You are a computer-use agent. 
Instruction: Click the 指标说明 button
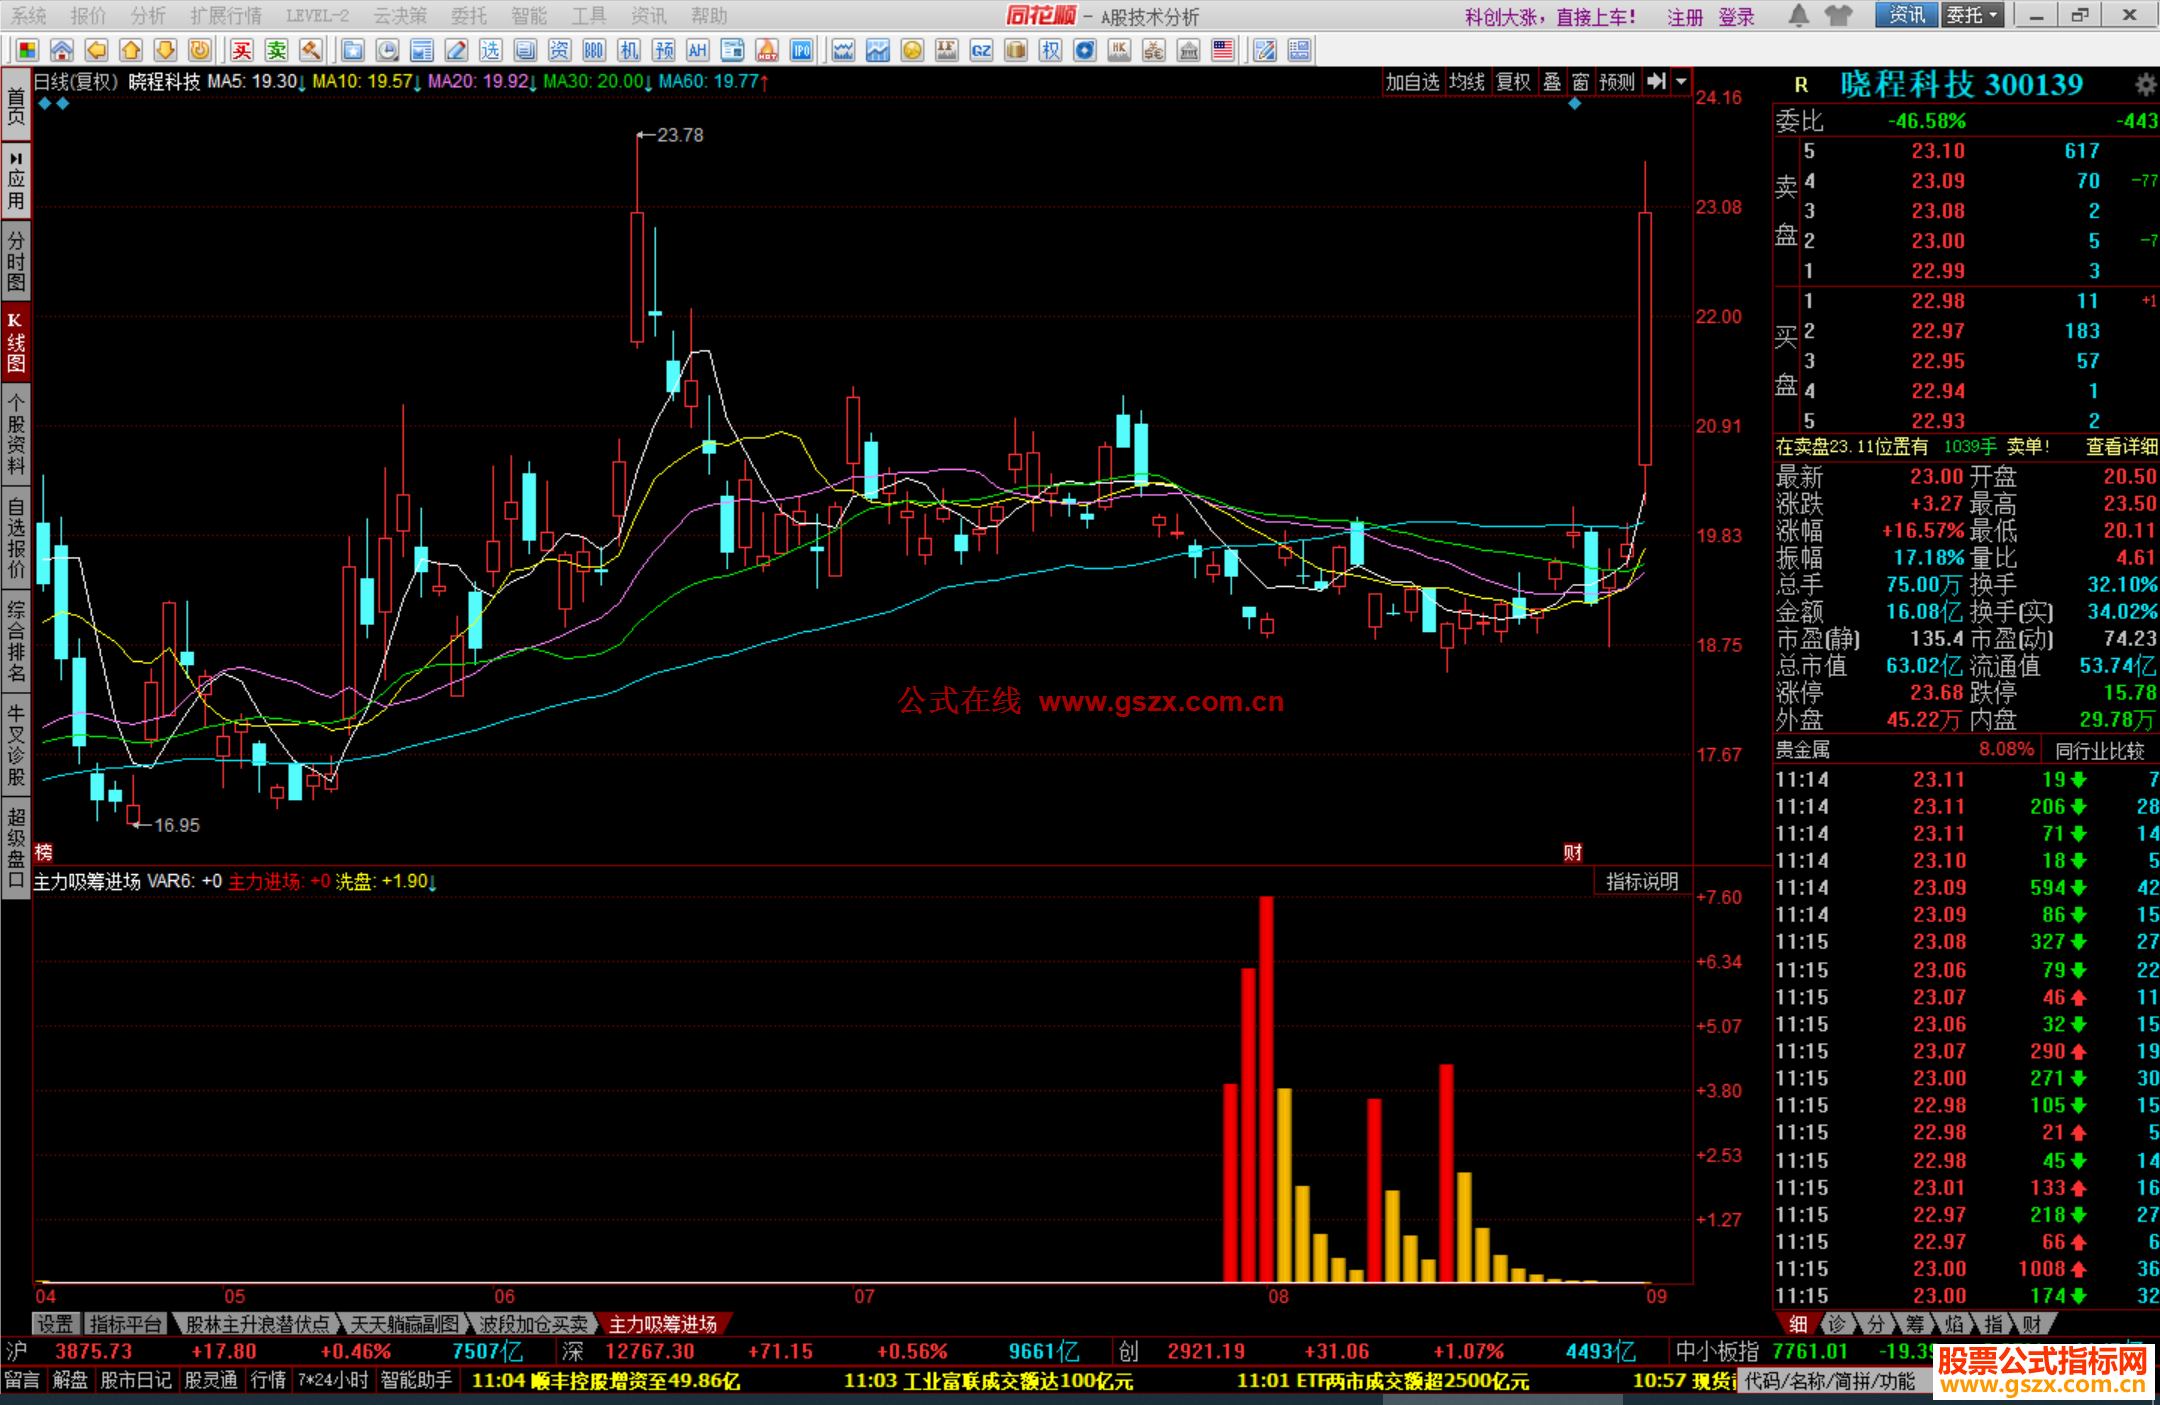1641,881
